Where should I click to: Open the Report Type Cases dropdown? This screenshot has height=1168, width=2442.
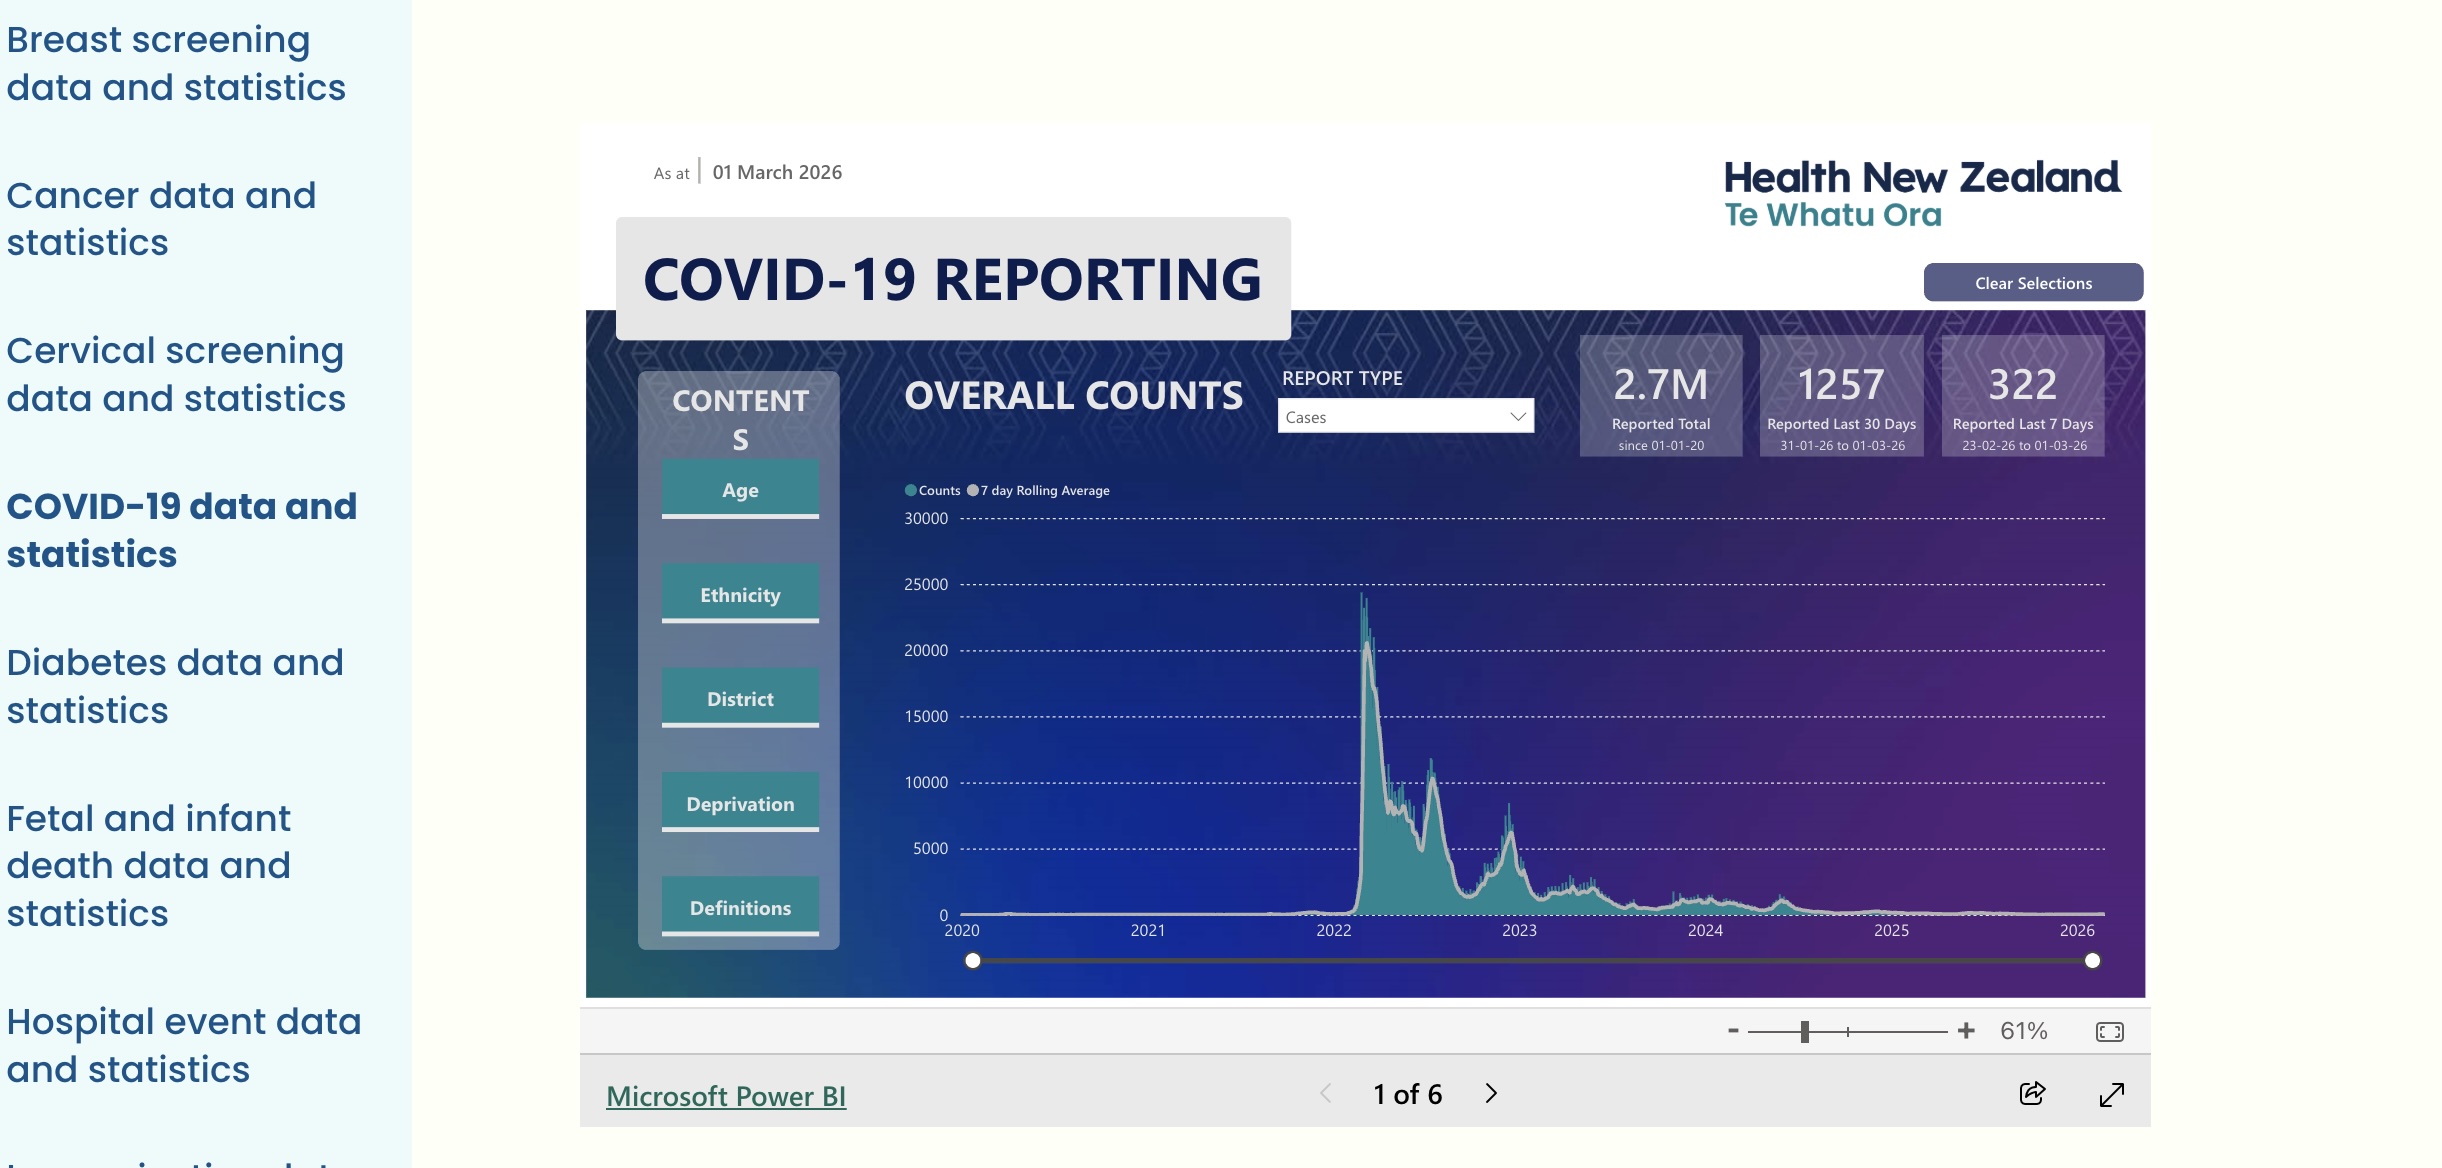tap(1405, 416)
